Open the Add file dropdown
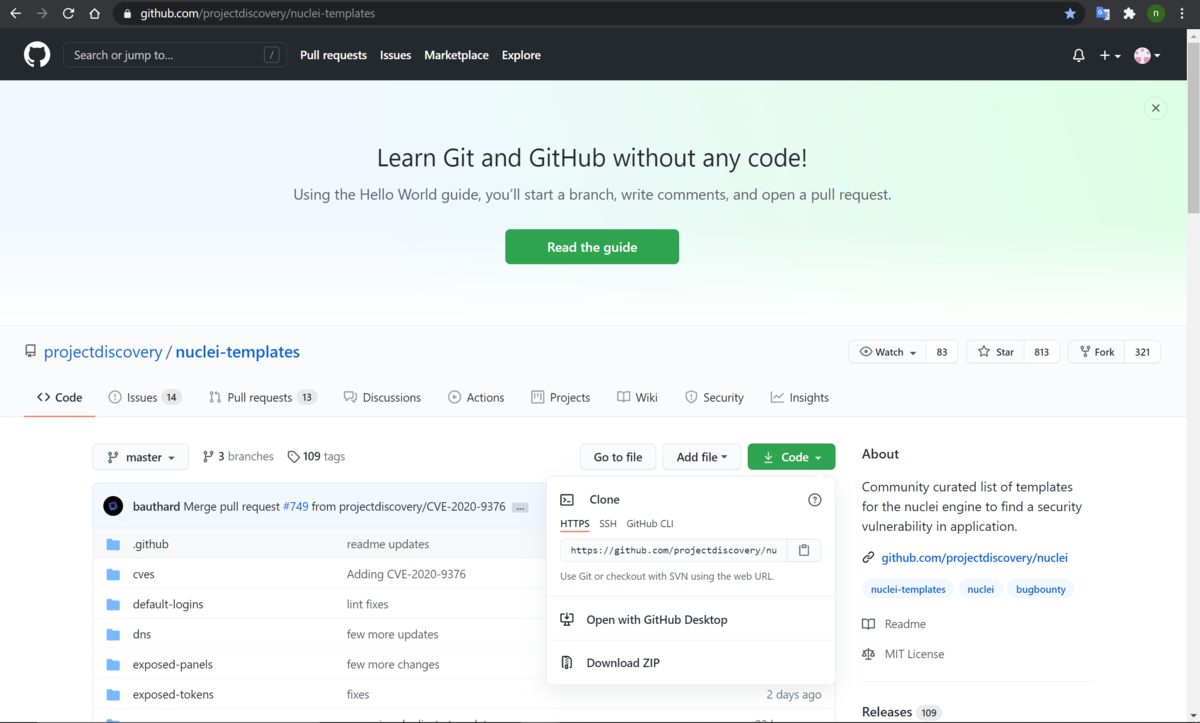 pos(701,457)
